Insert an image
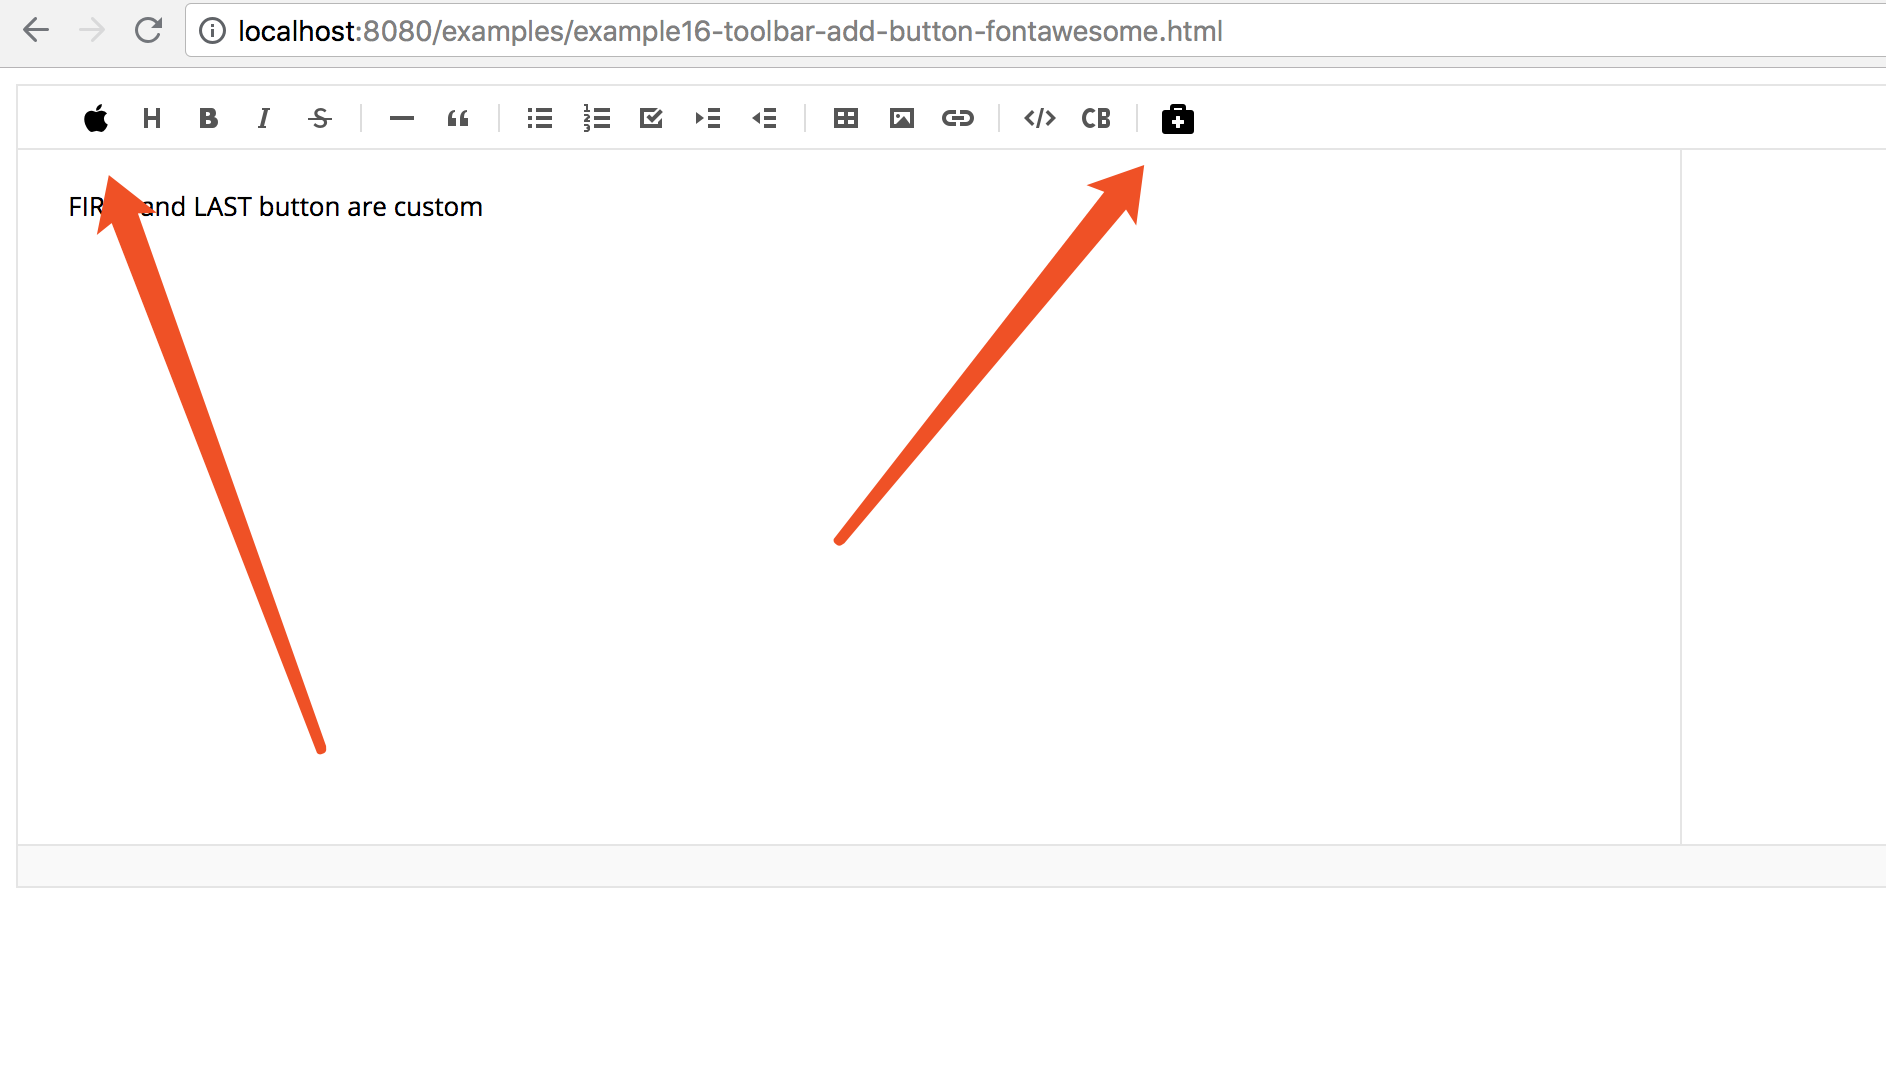 tap(901, 118)
